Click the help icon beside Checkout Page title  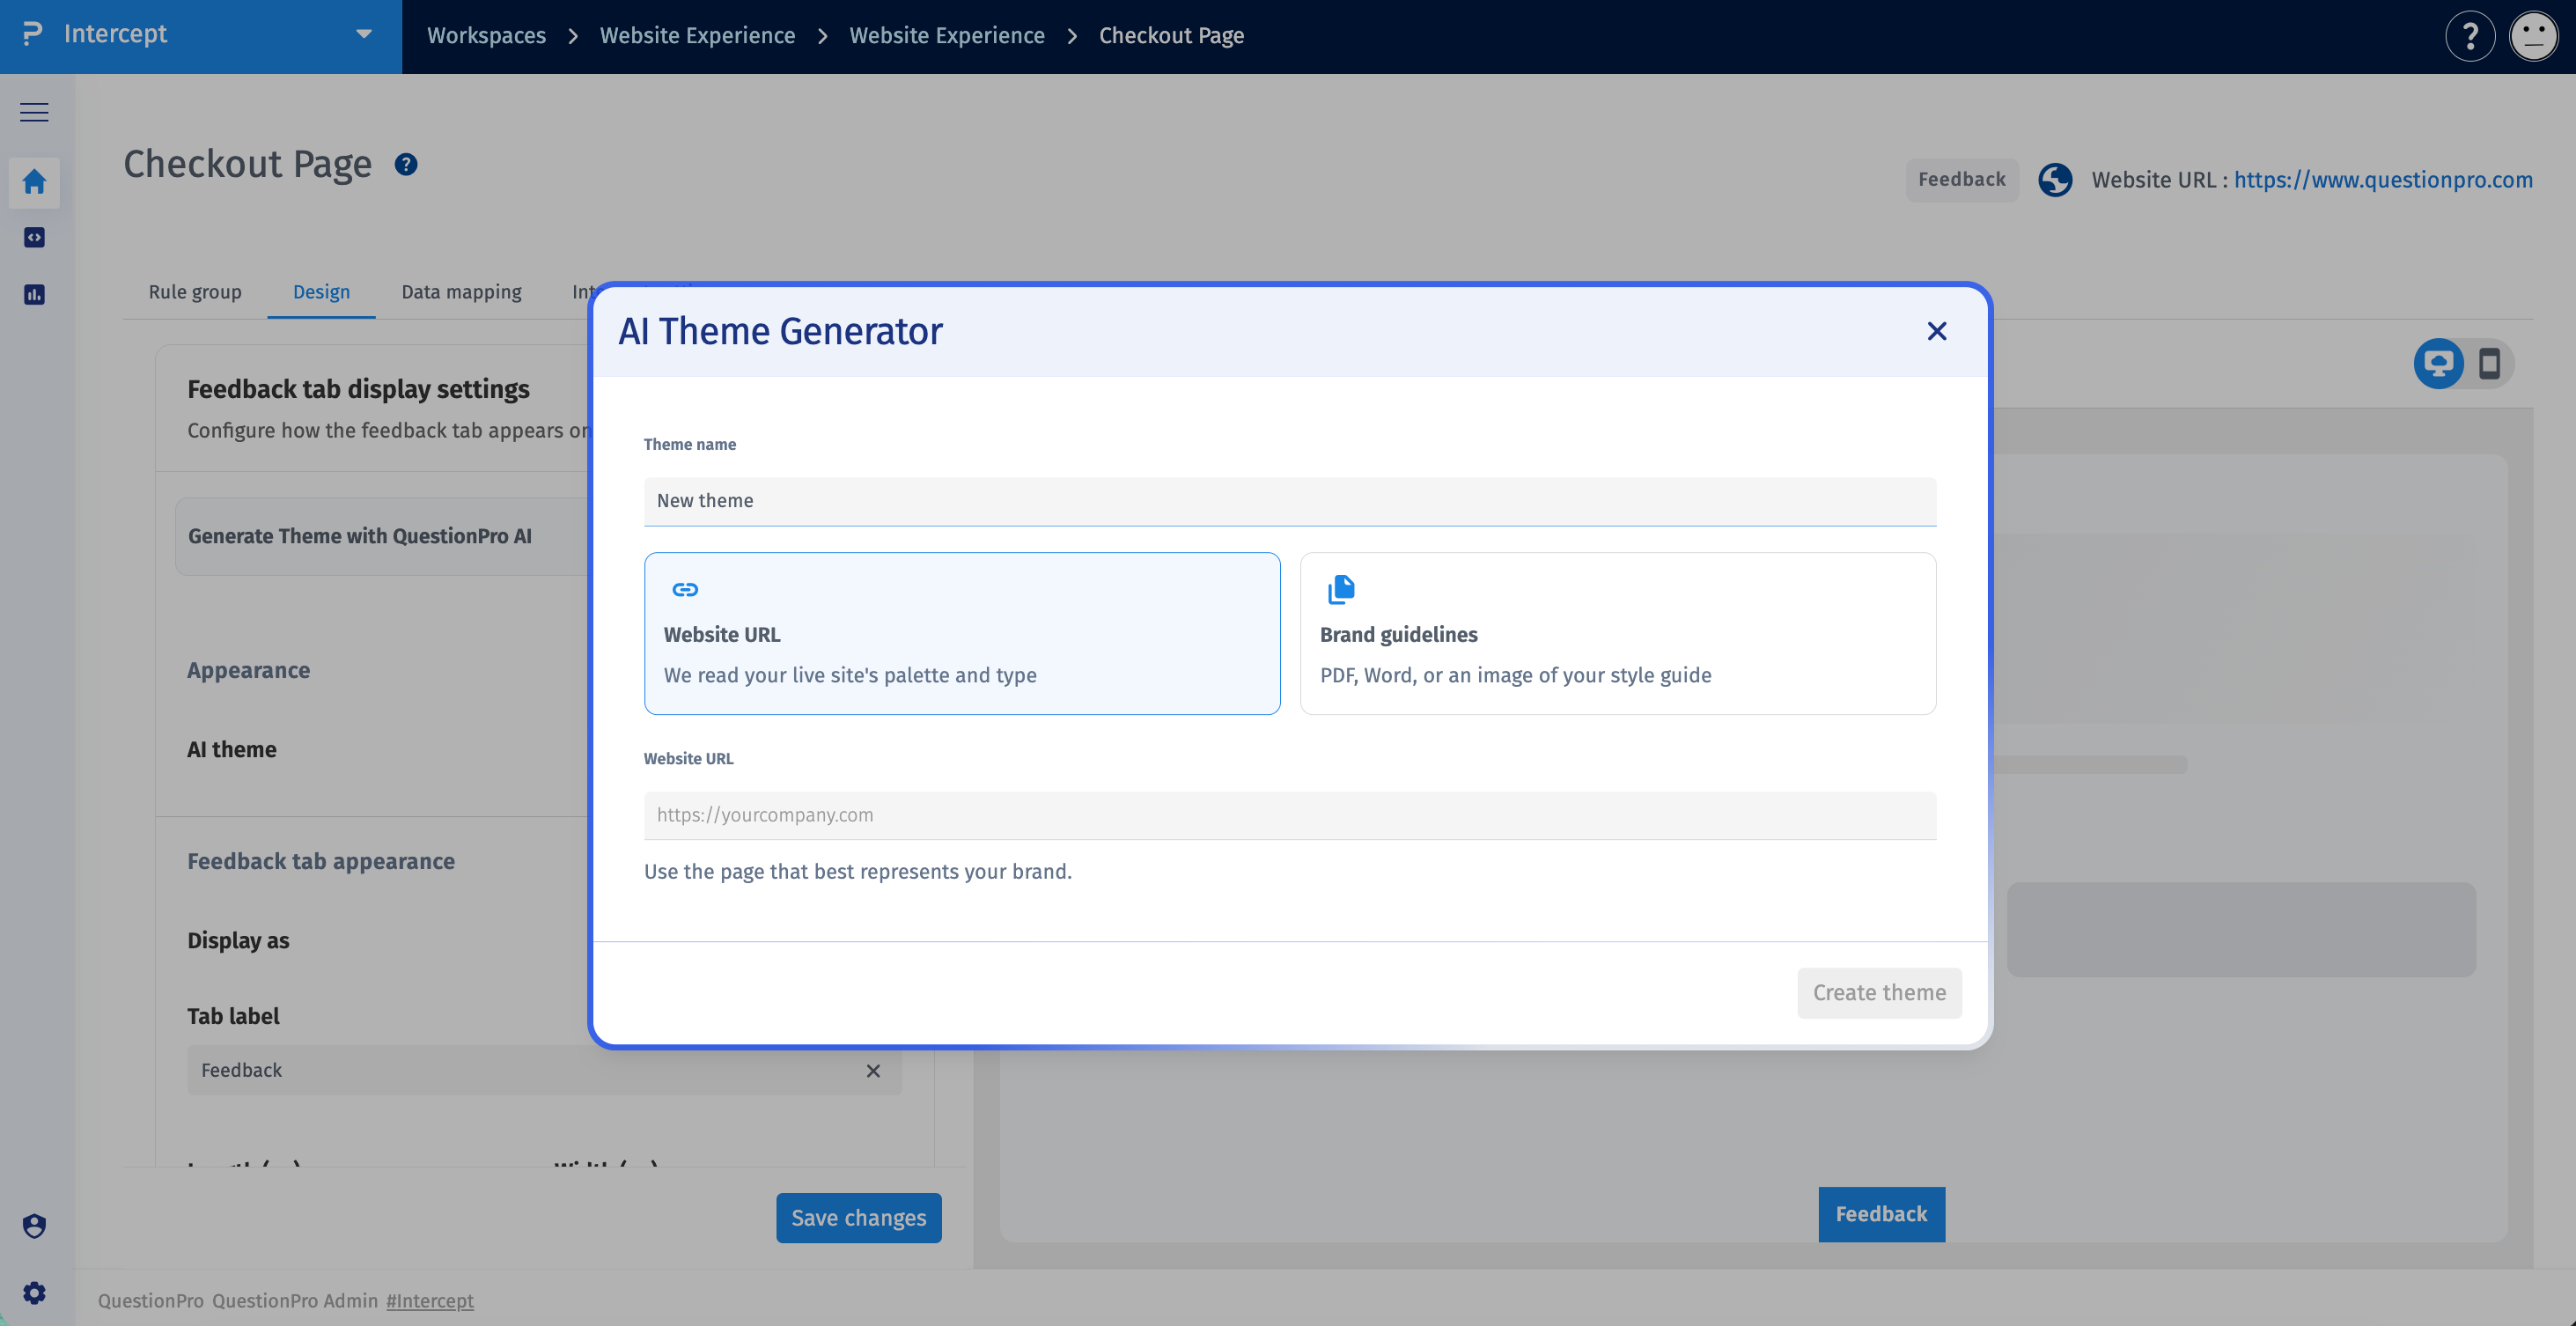click(405, 165)
